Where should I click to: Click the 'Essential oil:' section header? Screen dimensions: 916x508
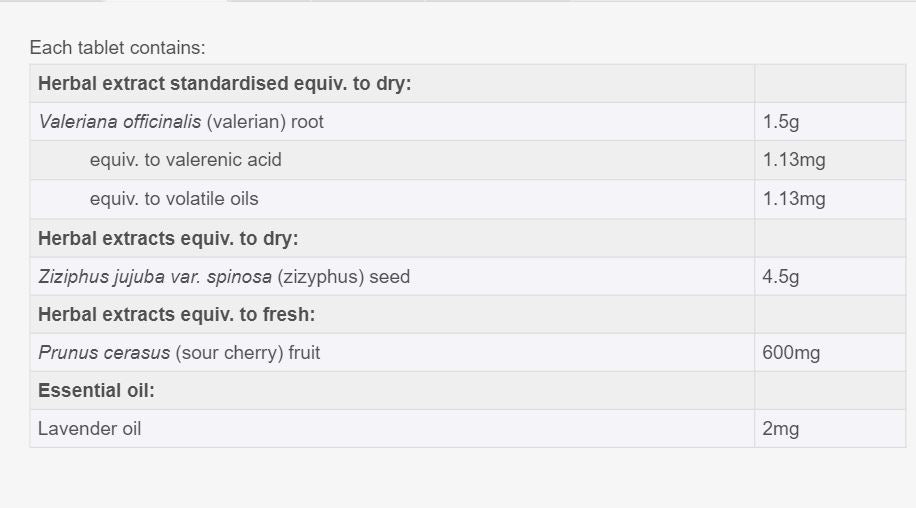(96, 391)
